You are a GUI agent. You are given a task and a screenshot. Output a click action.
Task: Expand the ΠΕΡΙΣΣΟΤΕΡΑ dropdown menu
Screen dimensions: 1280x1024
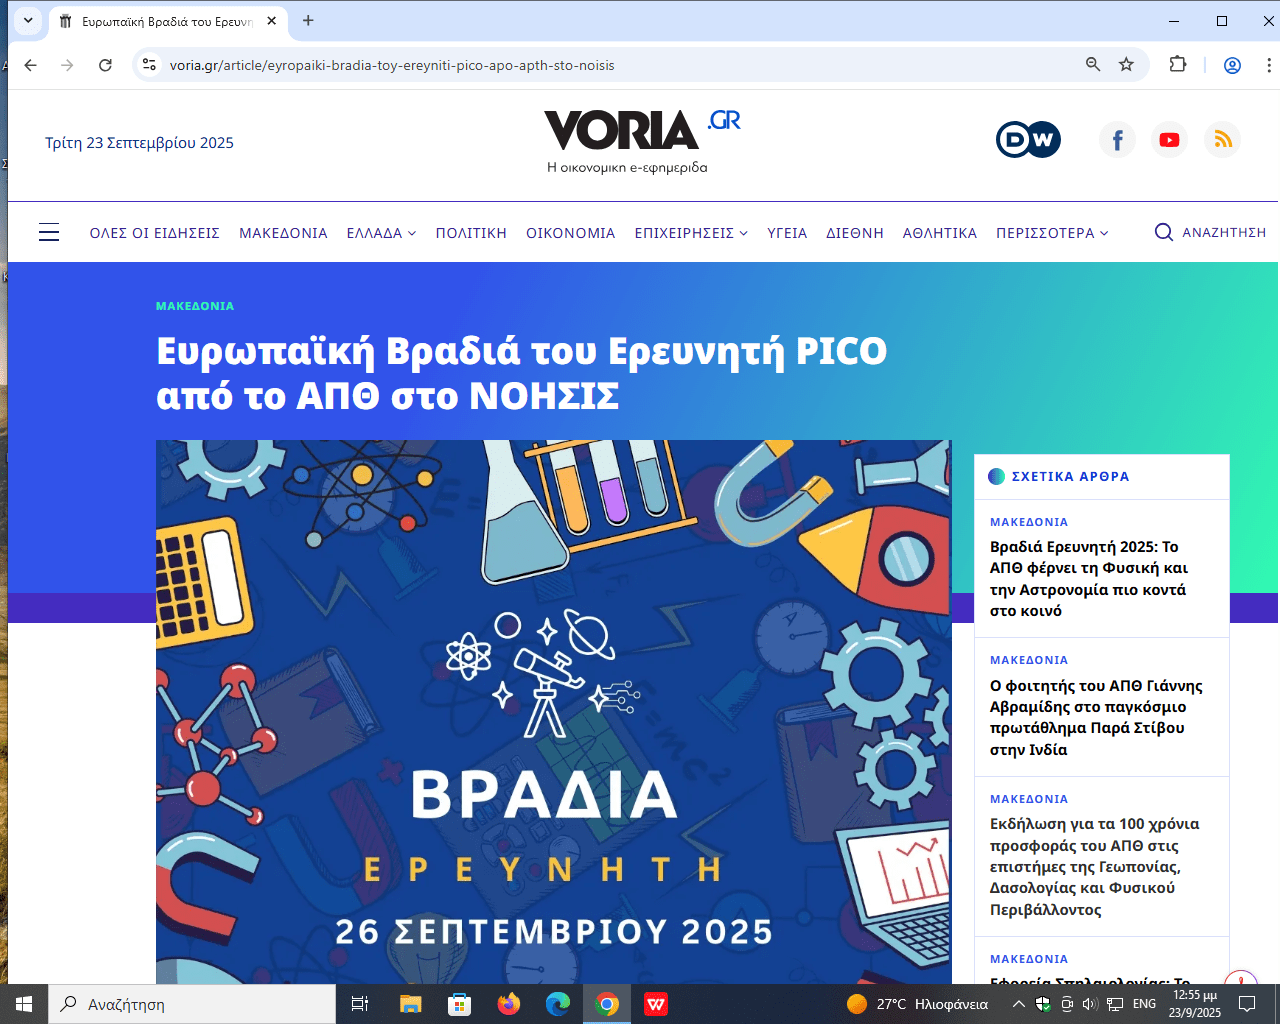[1052, 233]
